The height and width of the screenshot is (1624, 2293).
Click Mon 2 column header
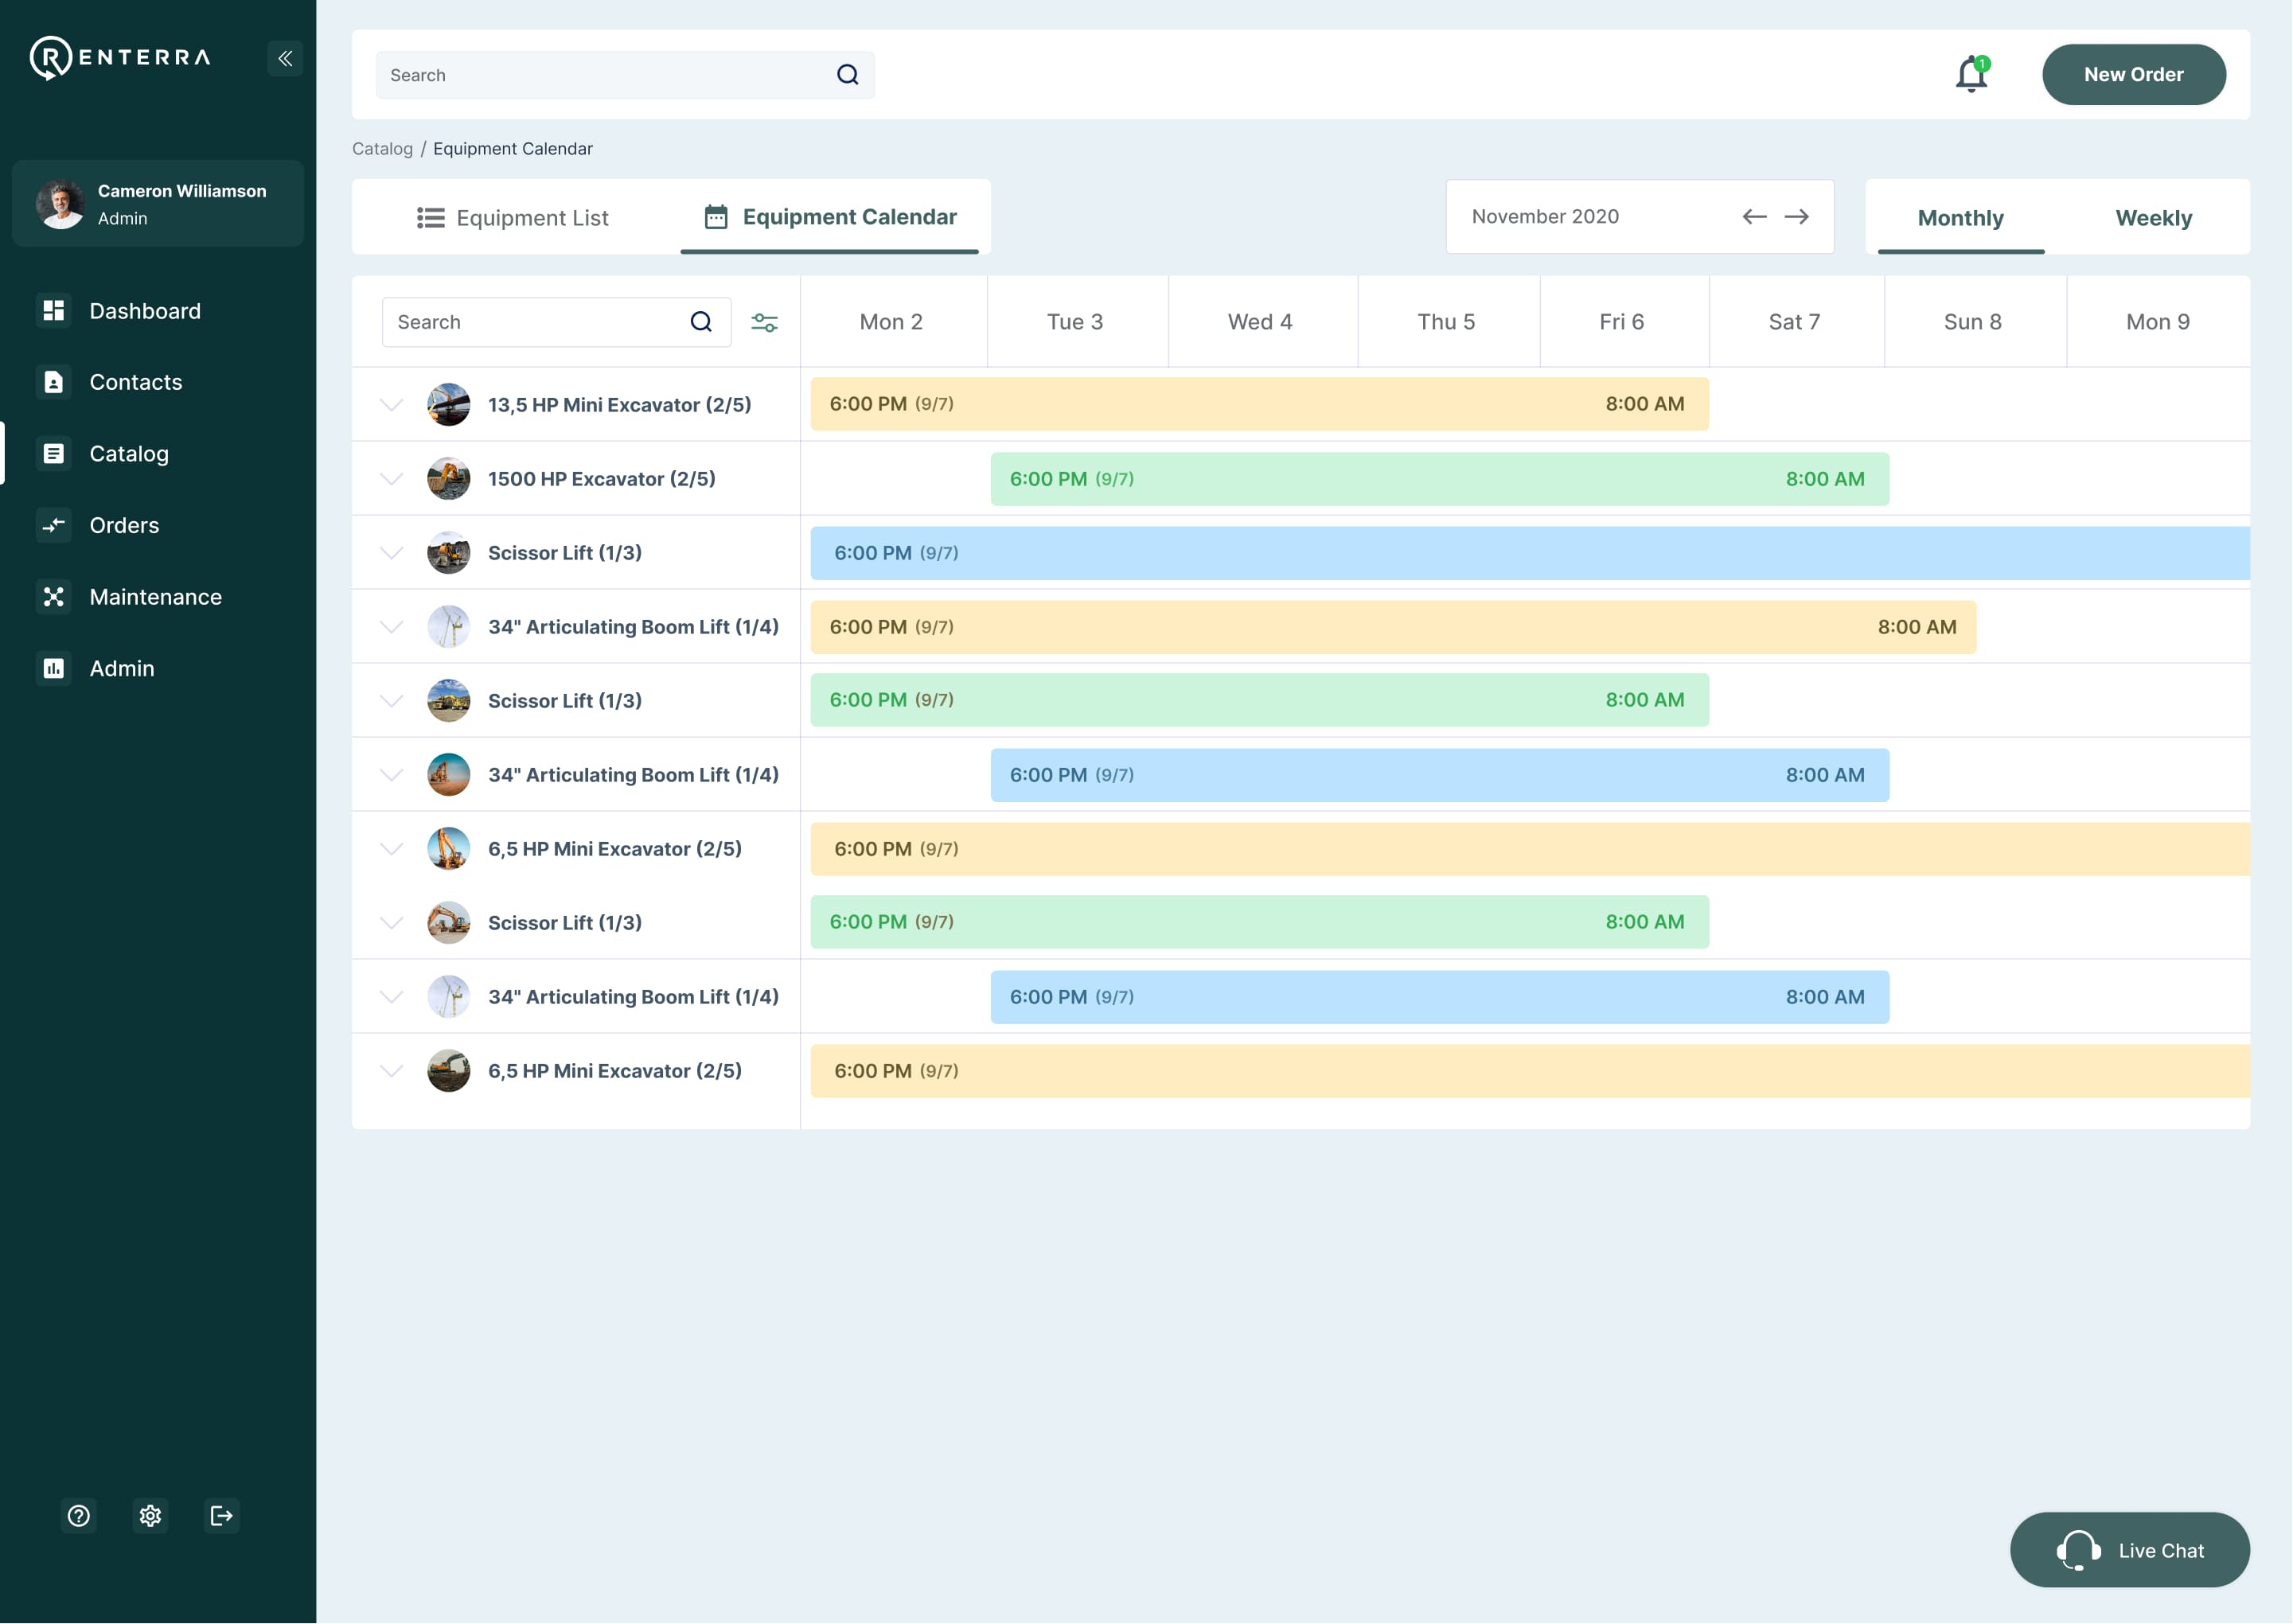(892, 322)
